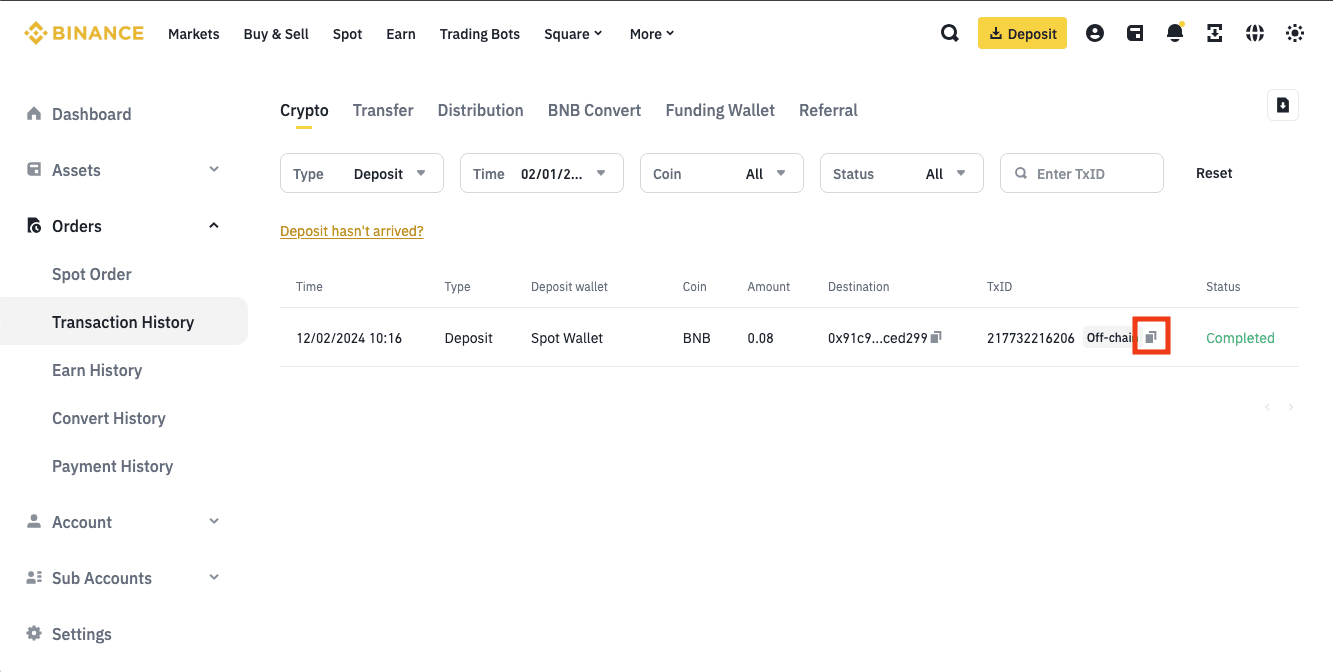Click the Settings gear icon in sidebar
Viewport: 1333px width, 672px height.
pos(34,634)
